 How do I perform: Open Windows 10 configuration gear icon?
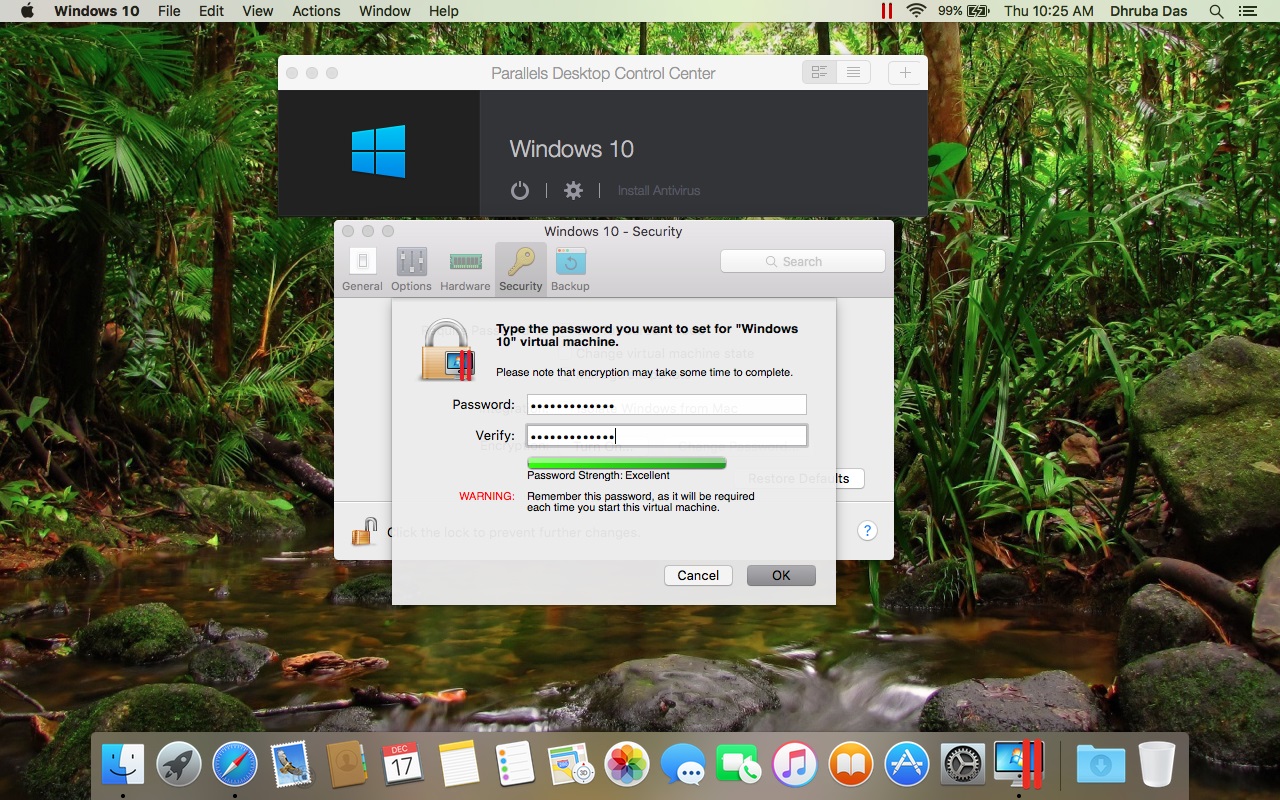pos(573,190)
